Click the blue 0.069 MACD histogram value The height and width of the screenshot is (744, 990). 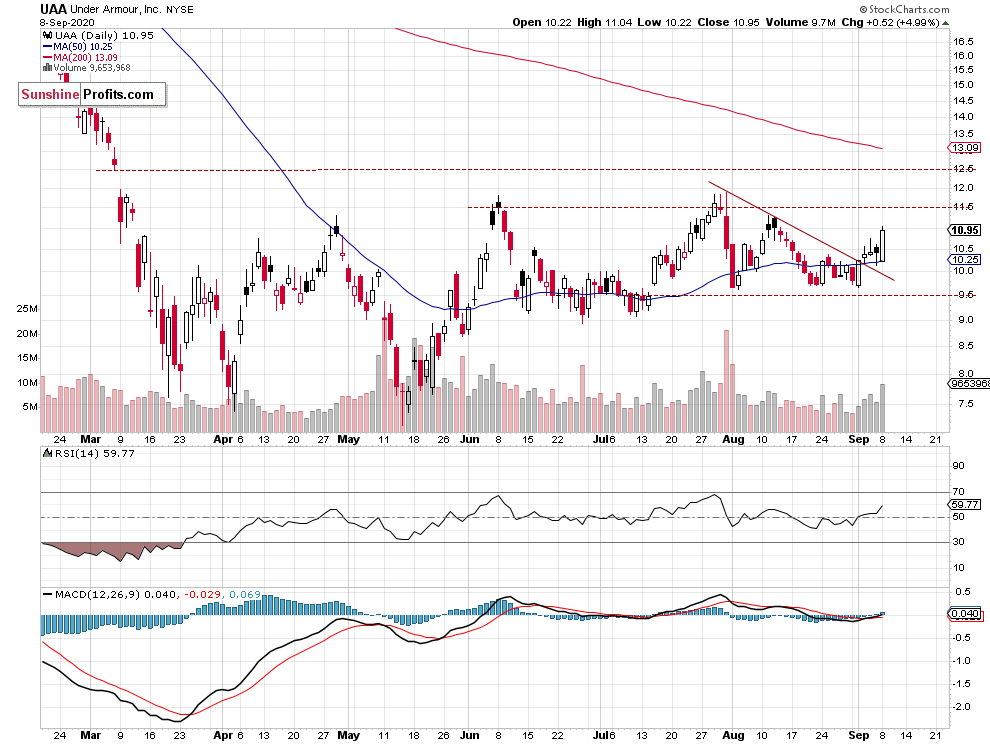coord(245,594)
